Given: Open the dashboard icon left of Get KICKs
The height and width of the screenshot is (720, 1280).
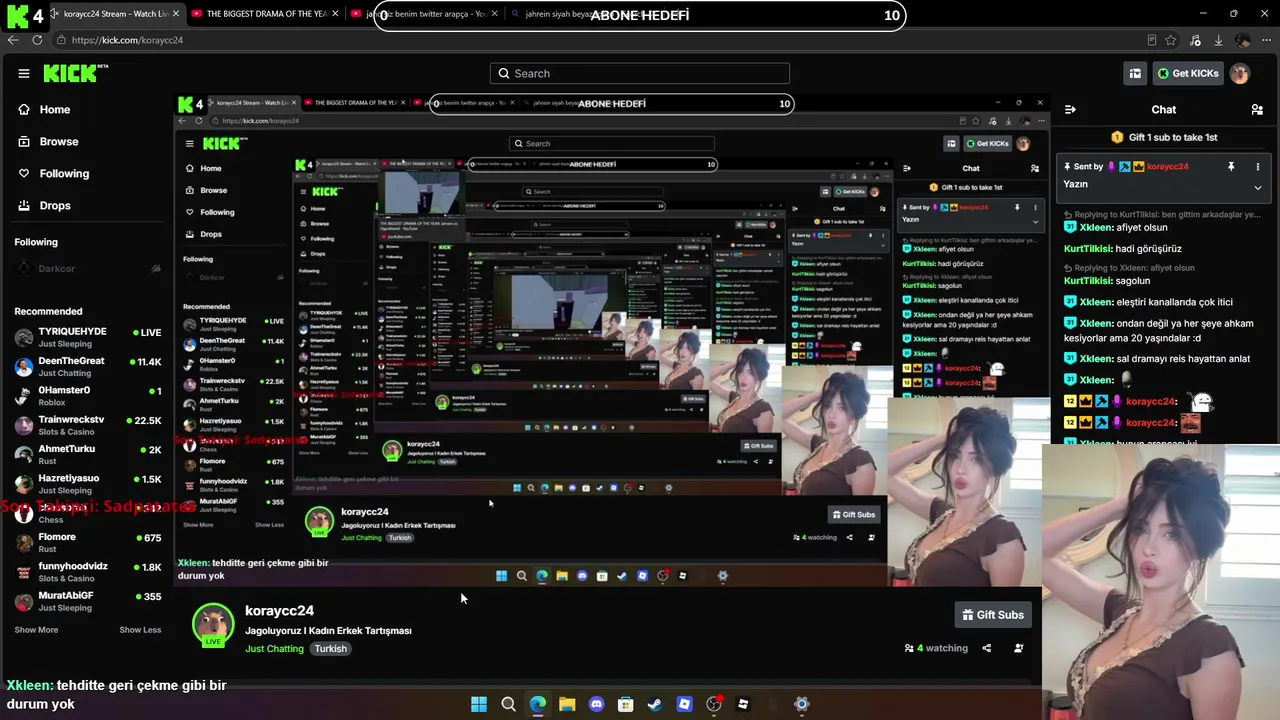Looking at the screenshot, I should coord(1135,73).
